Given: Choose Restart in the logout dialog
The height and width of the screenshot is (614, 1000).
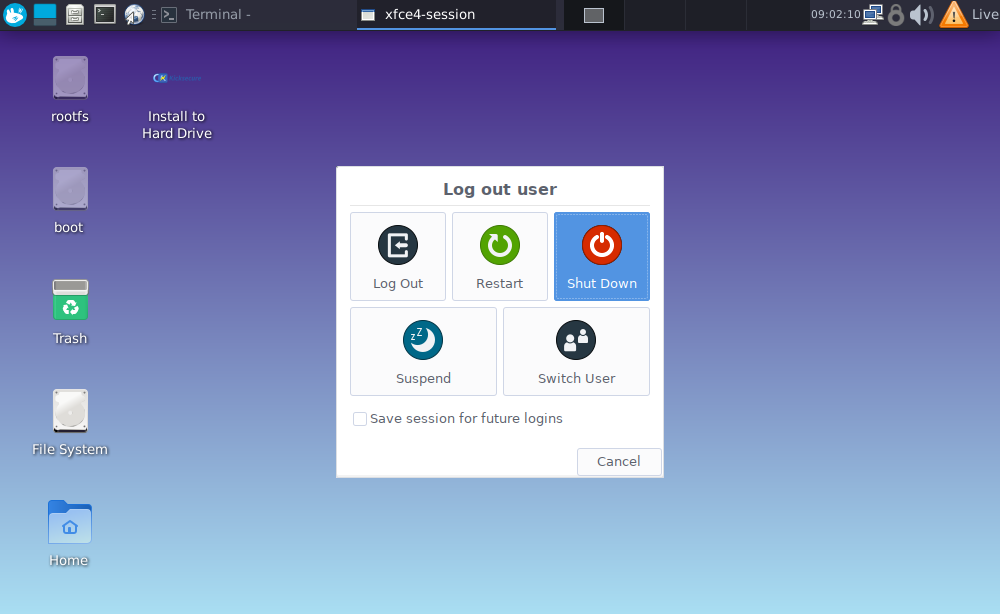Looking at the screenshot, I should (499, 256).
